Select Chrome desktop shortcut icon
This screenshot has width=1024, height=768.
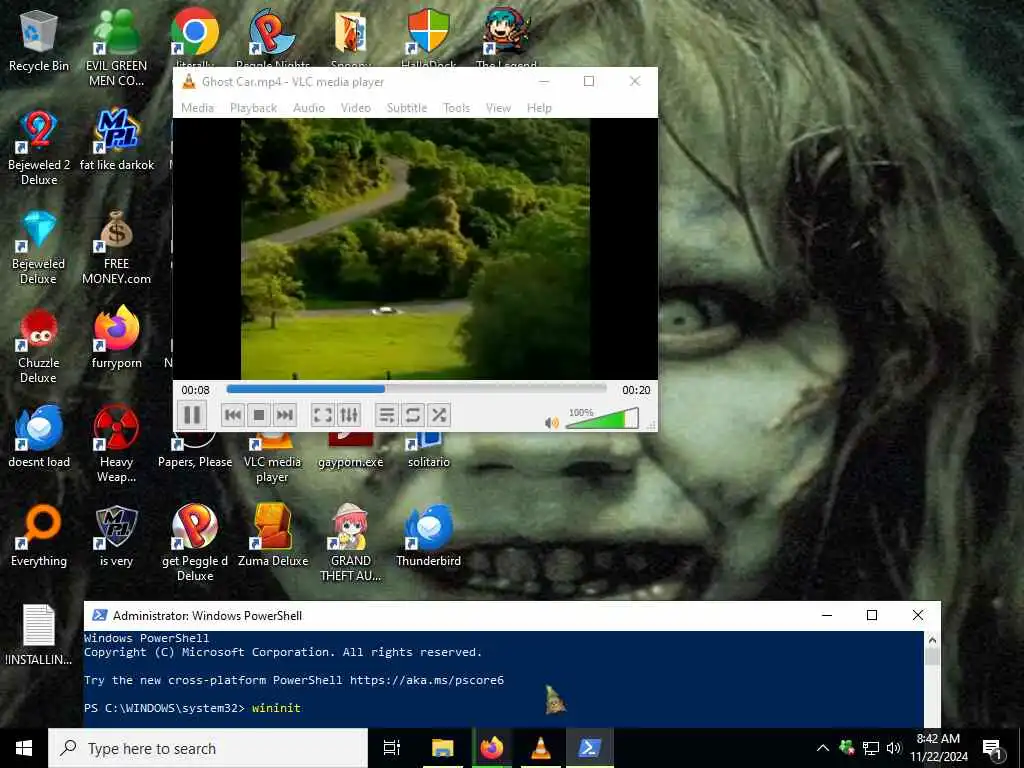click(x=195, y=33)
